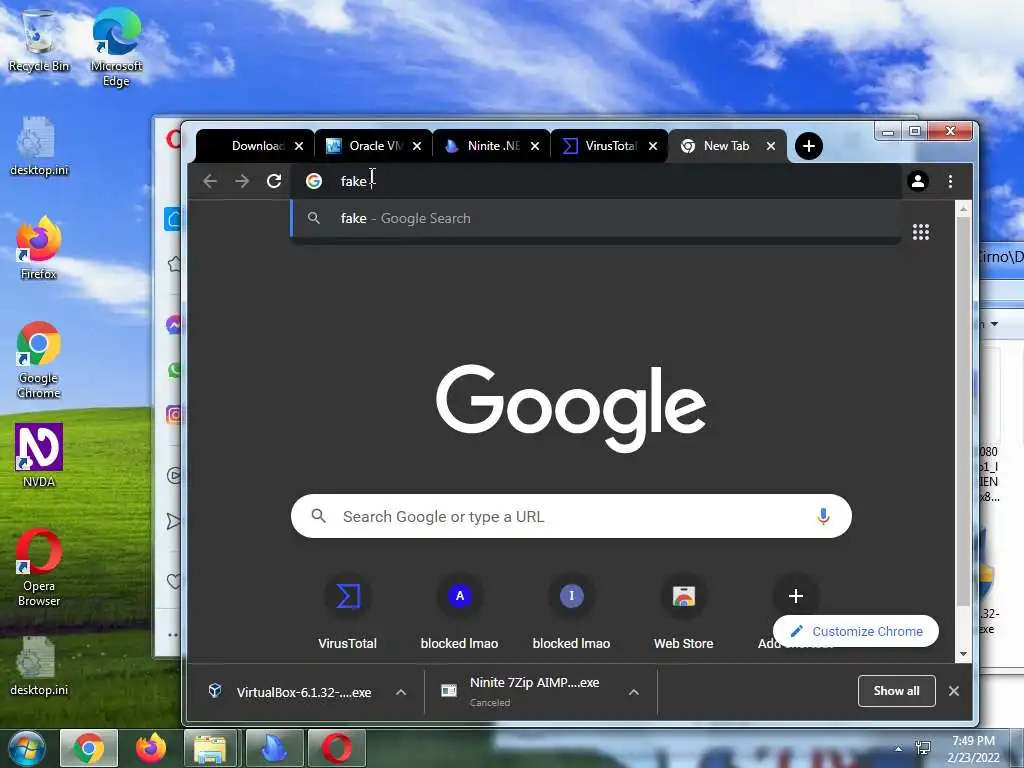Close the downloads bar
Screen dimensions: 1024x768
coord(953,691)
